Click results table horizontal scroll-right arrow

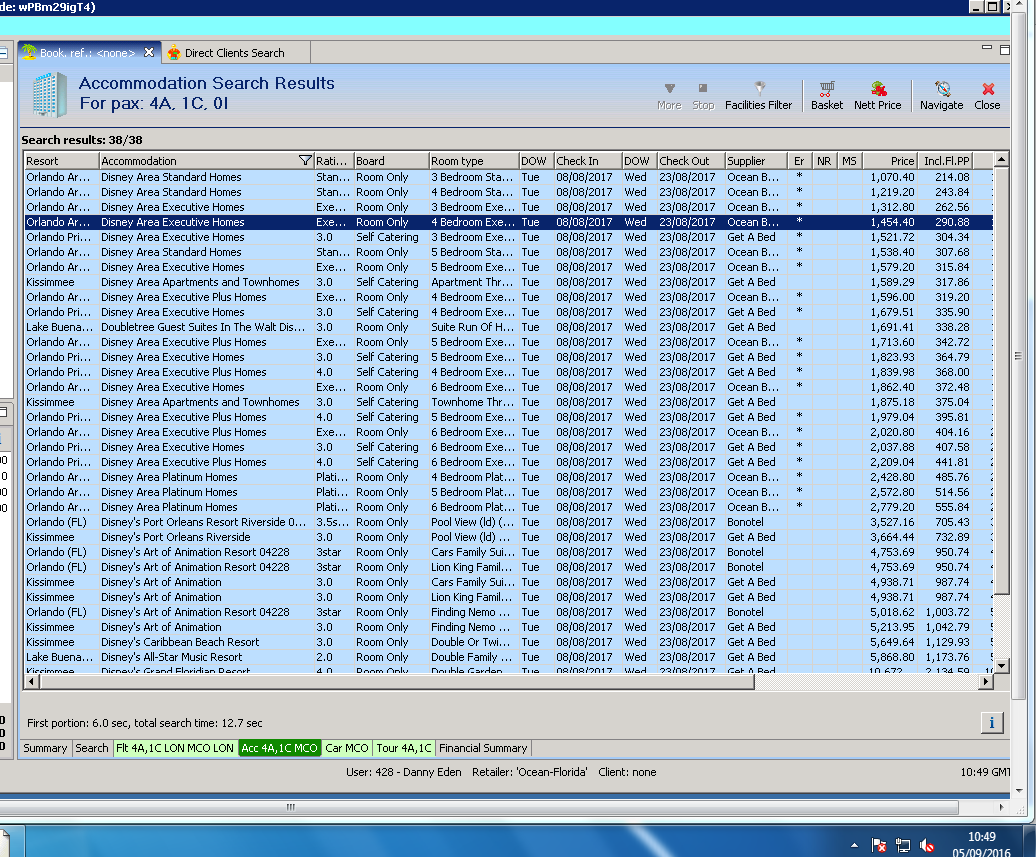[986, 681]
